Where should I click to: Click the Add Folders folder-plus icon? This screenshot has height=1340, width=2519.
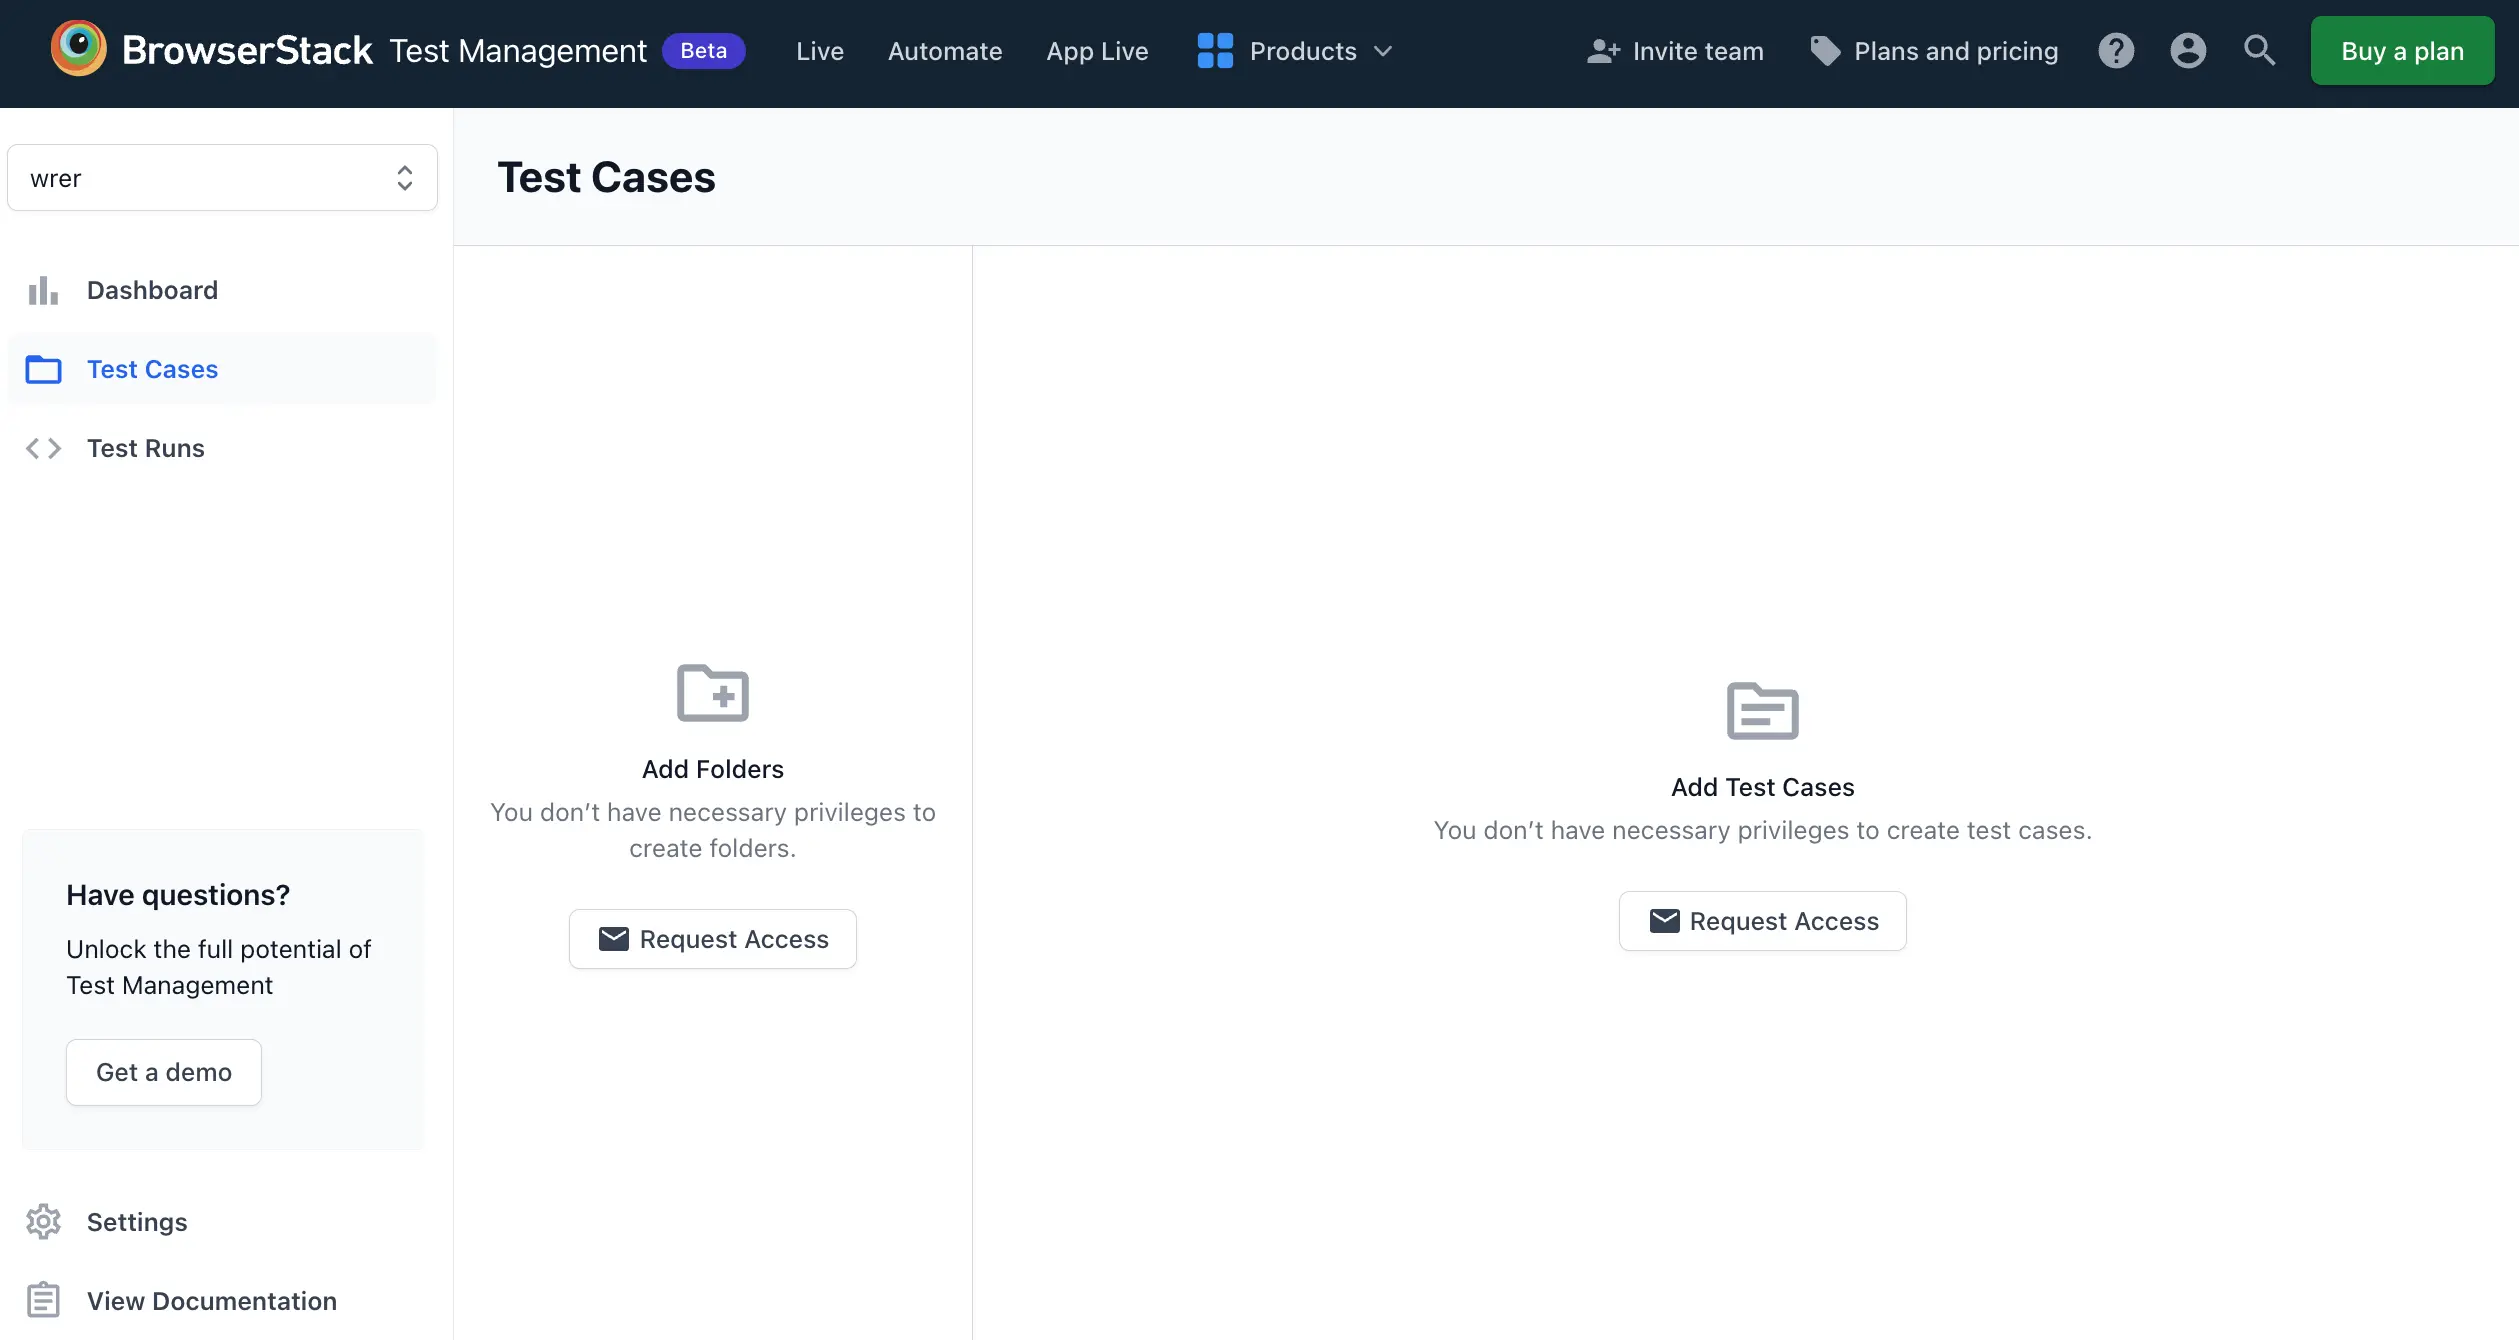(x=712, y=693)
